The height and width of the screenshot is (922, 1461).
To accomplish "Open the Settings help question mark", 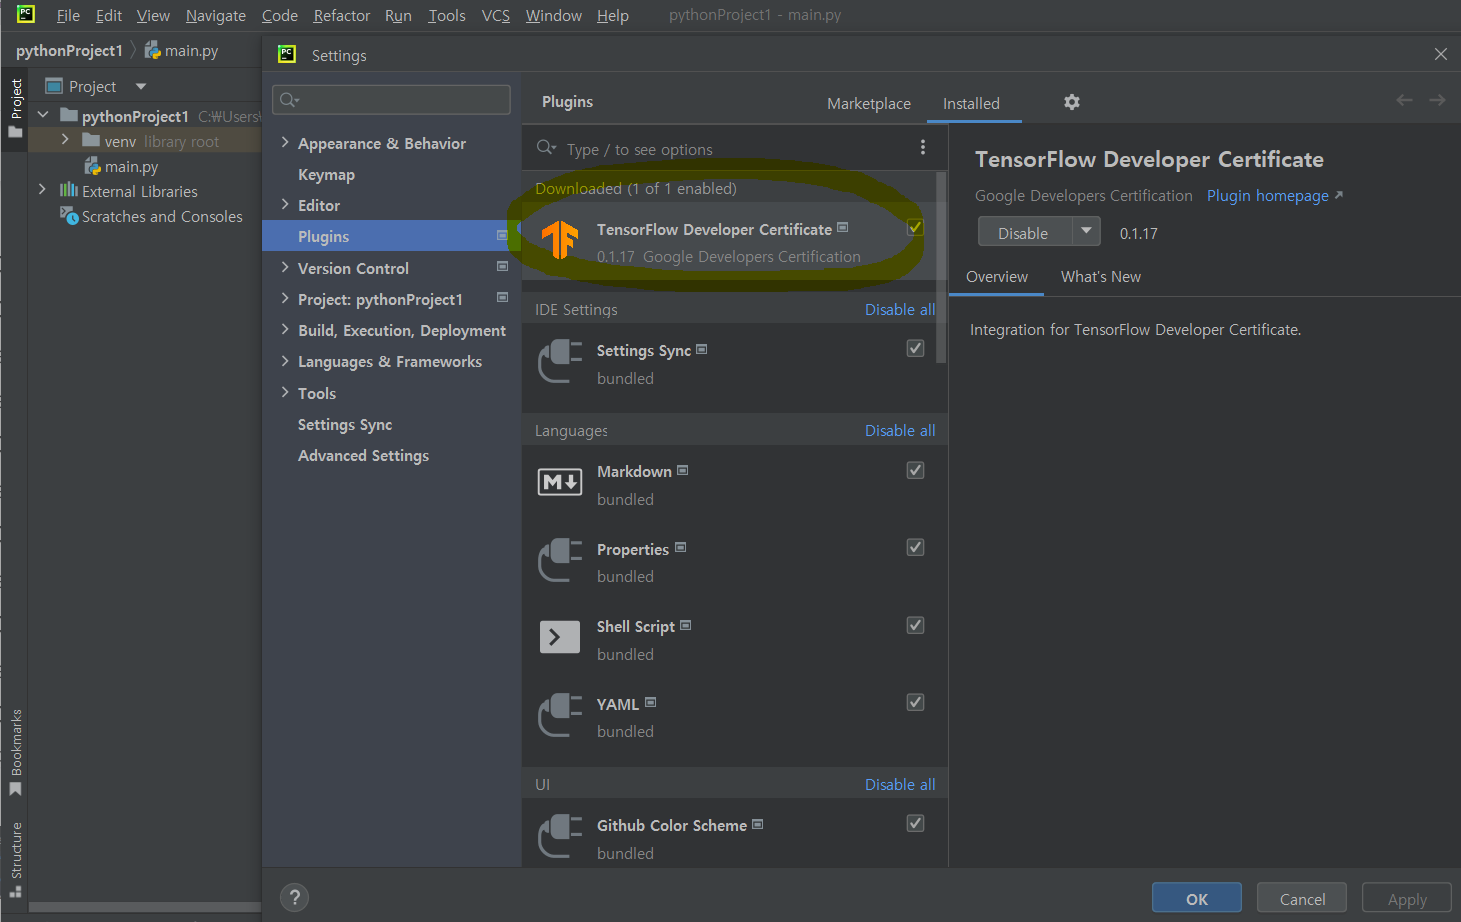I will pos(294,897).
